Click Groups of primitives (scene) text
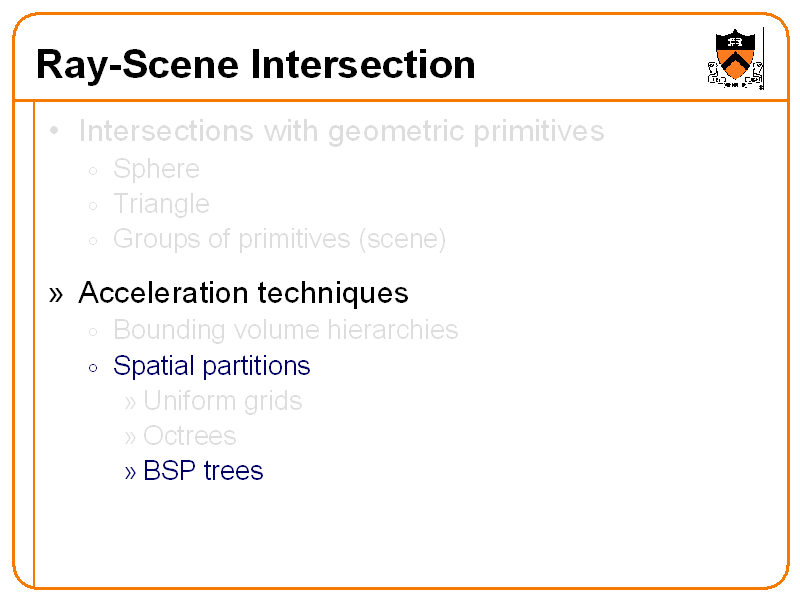800x600 pixels. click(x=279, y=239)
